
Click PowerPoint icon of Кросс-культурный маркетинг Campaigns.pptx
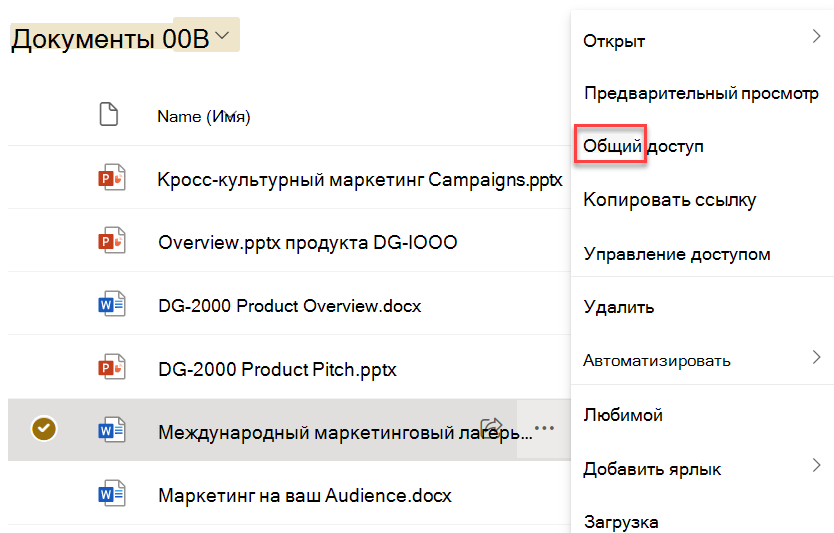point(112,178)
